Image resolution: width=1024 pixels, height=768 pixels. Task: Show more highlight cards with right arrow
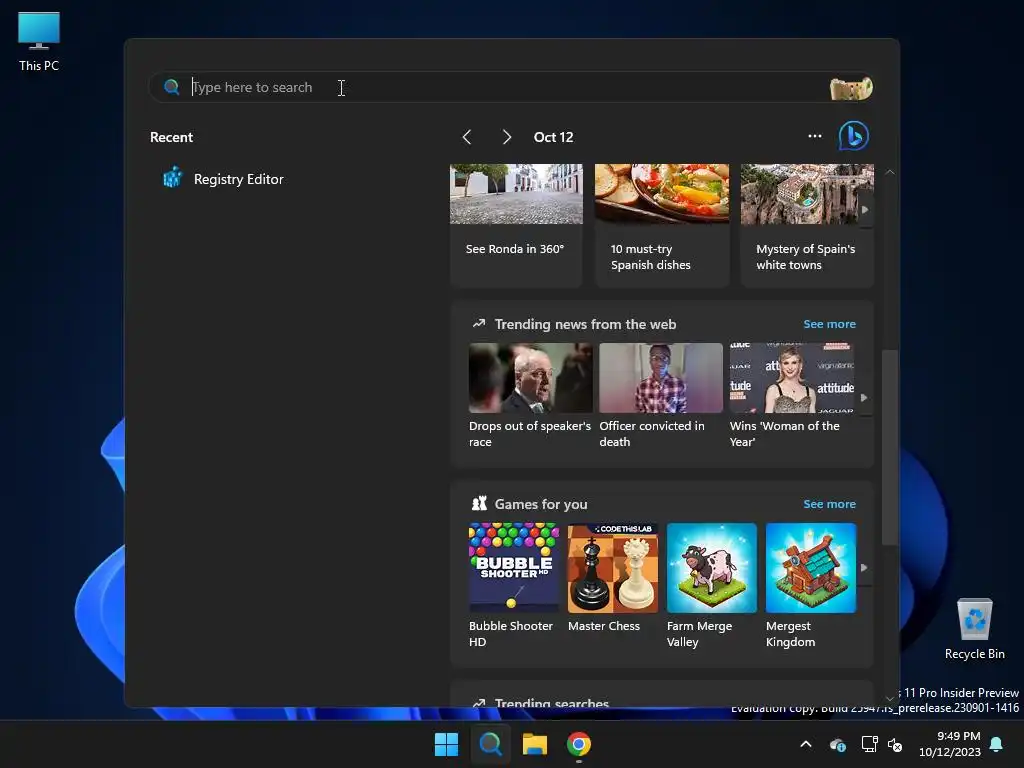click(865, 210)
